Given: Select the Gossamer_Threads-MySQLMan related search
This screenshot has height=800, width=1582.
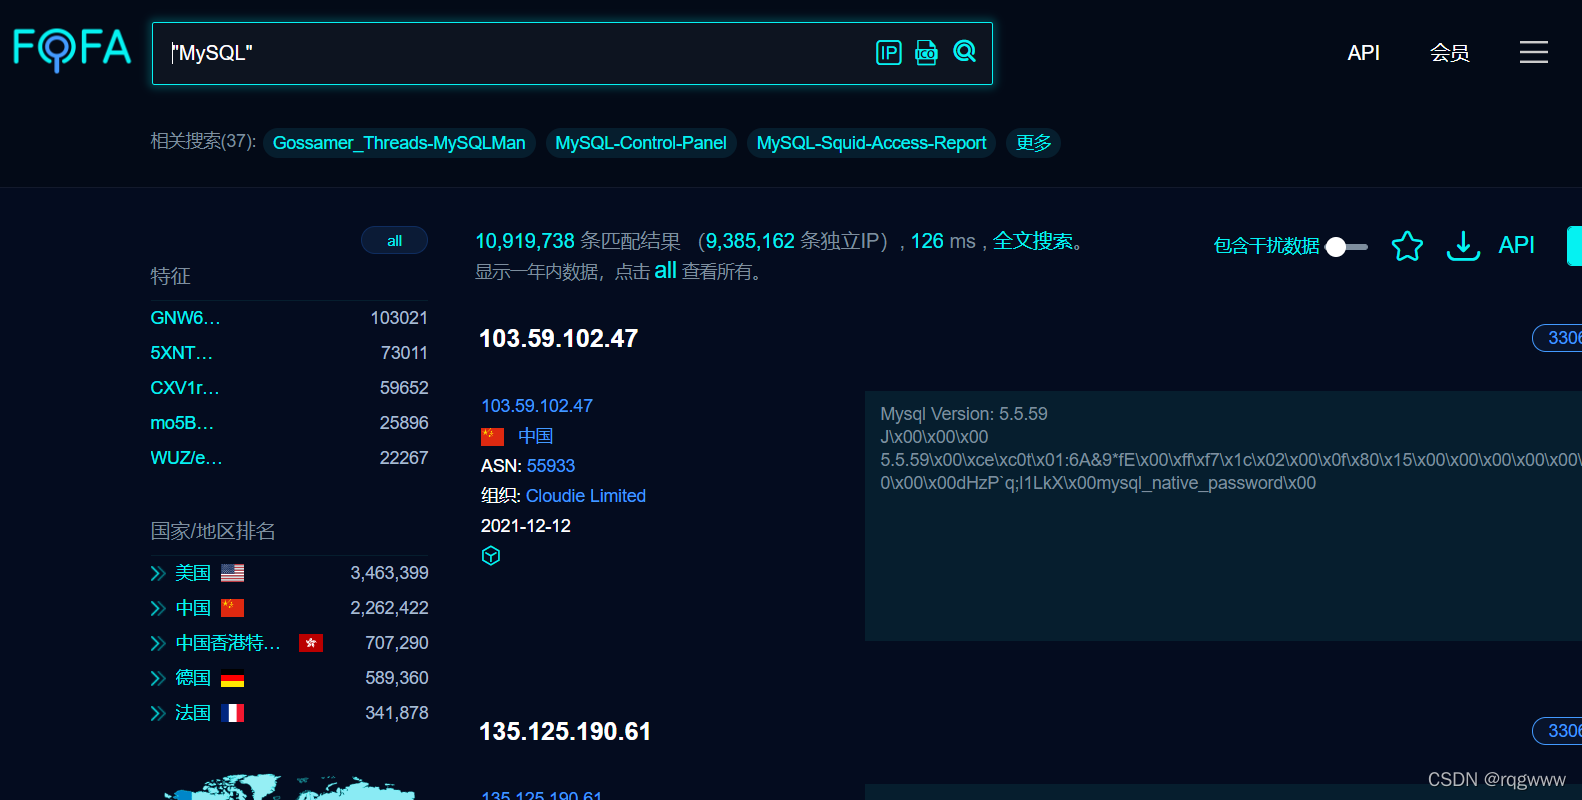Looking at the screenshot, I should [399, 143].
